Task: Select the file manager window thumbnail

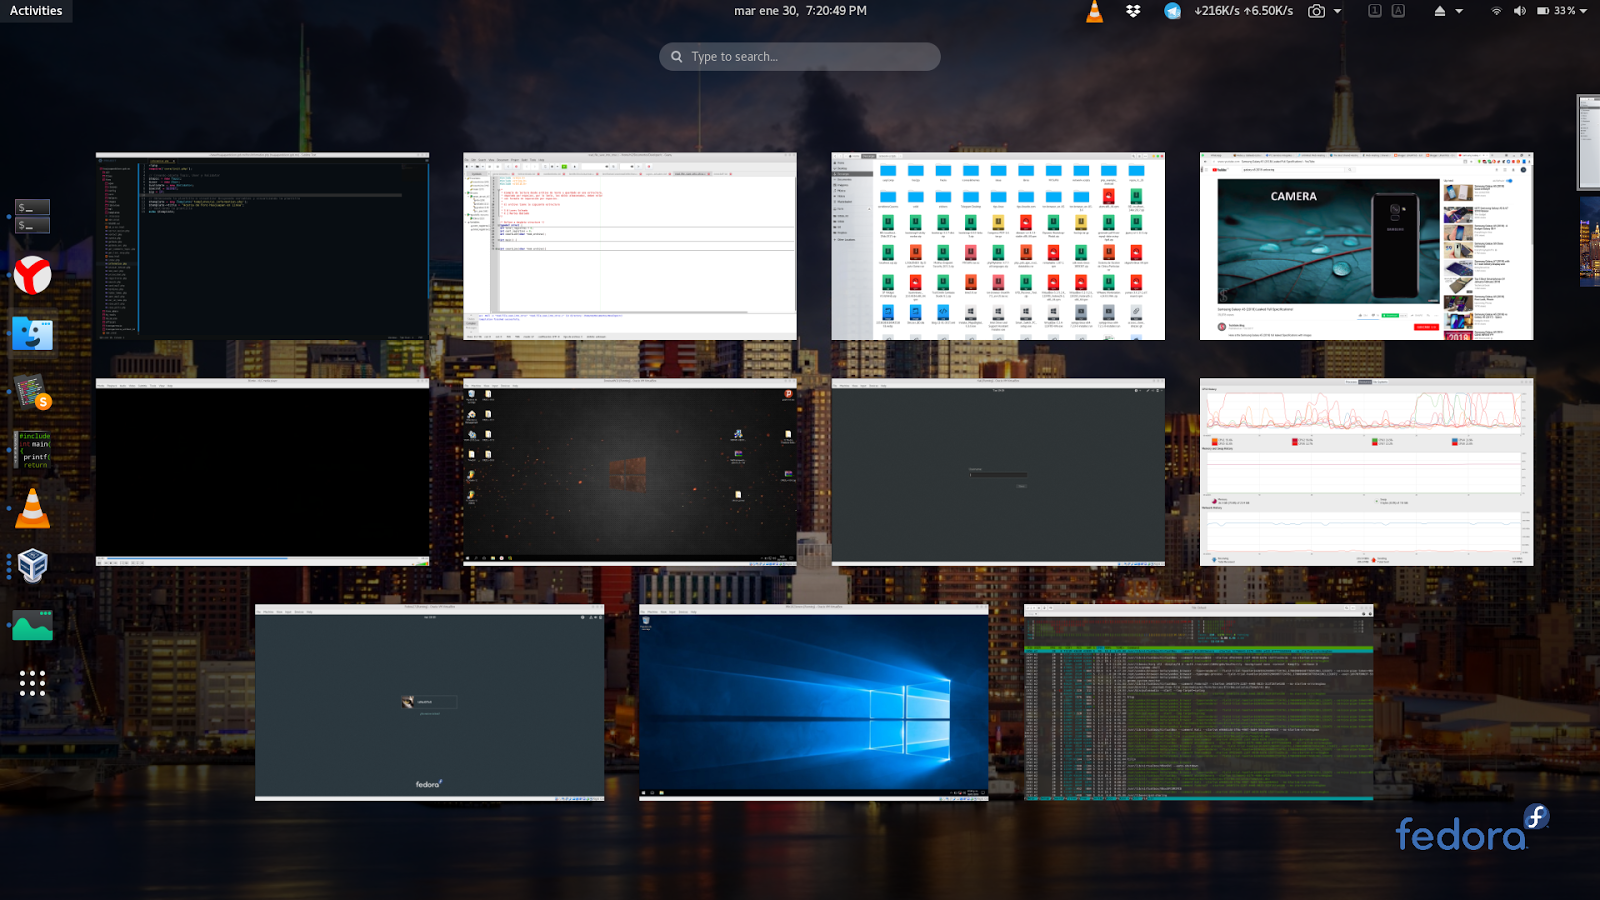Action: [998, 246]
